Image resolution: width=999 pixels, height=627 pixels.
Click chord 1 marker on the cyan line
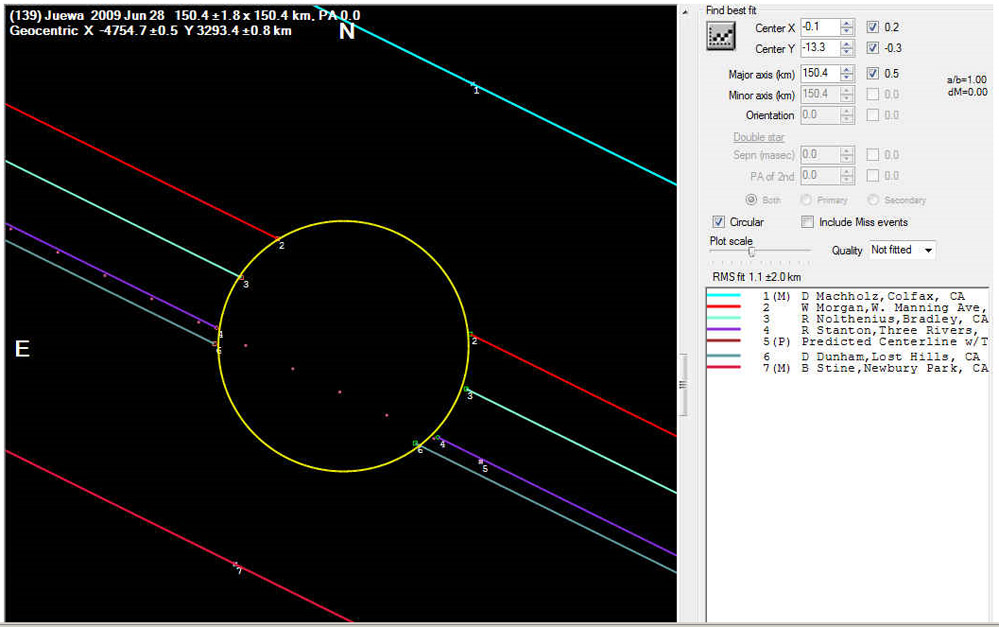coord(473,84)
